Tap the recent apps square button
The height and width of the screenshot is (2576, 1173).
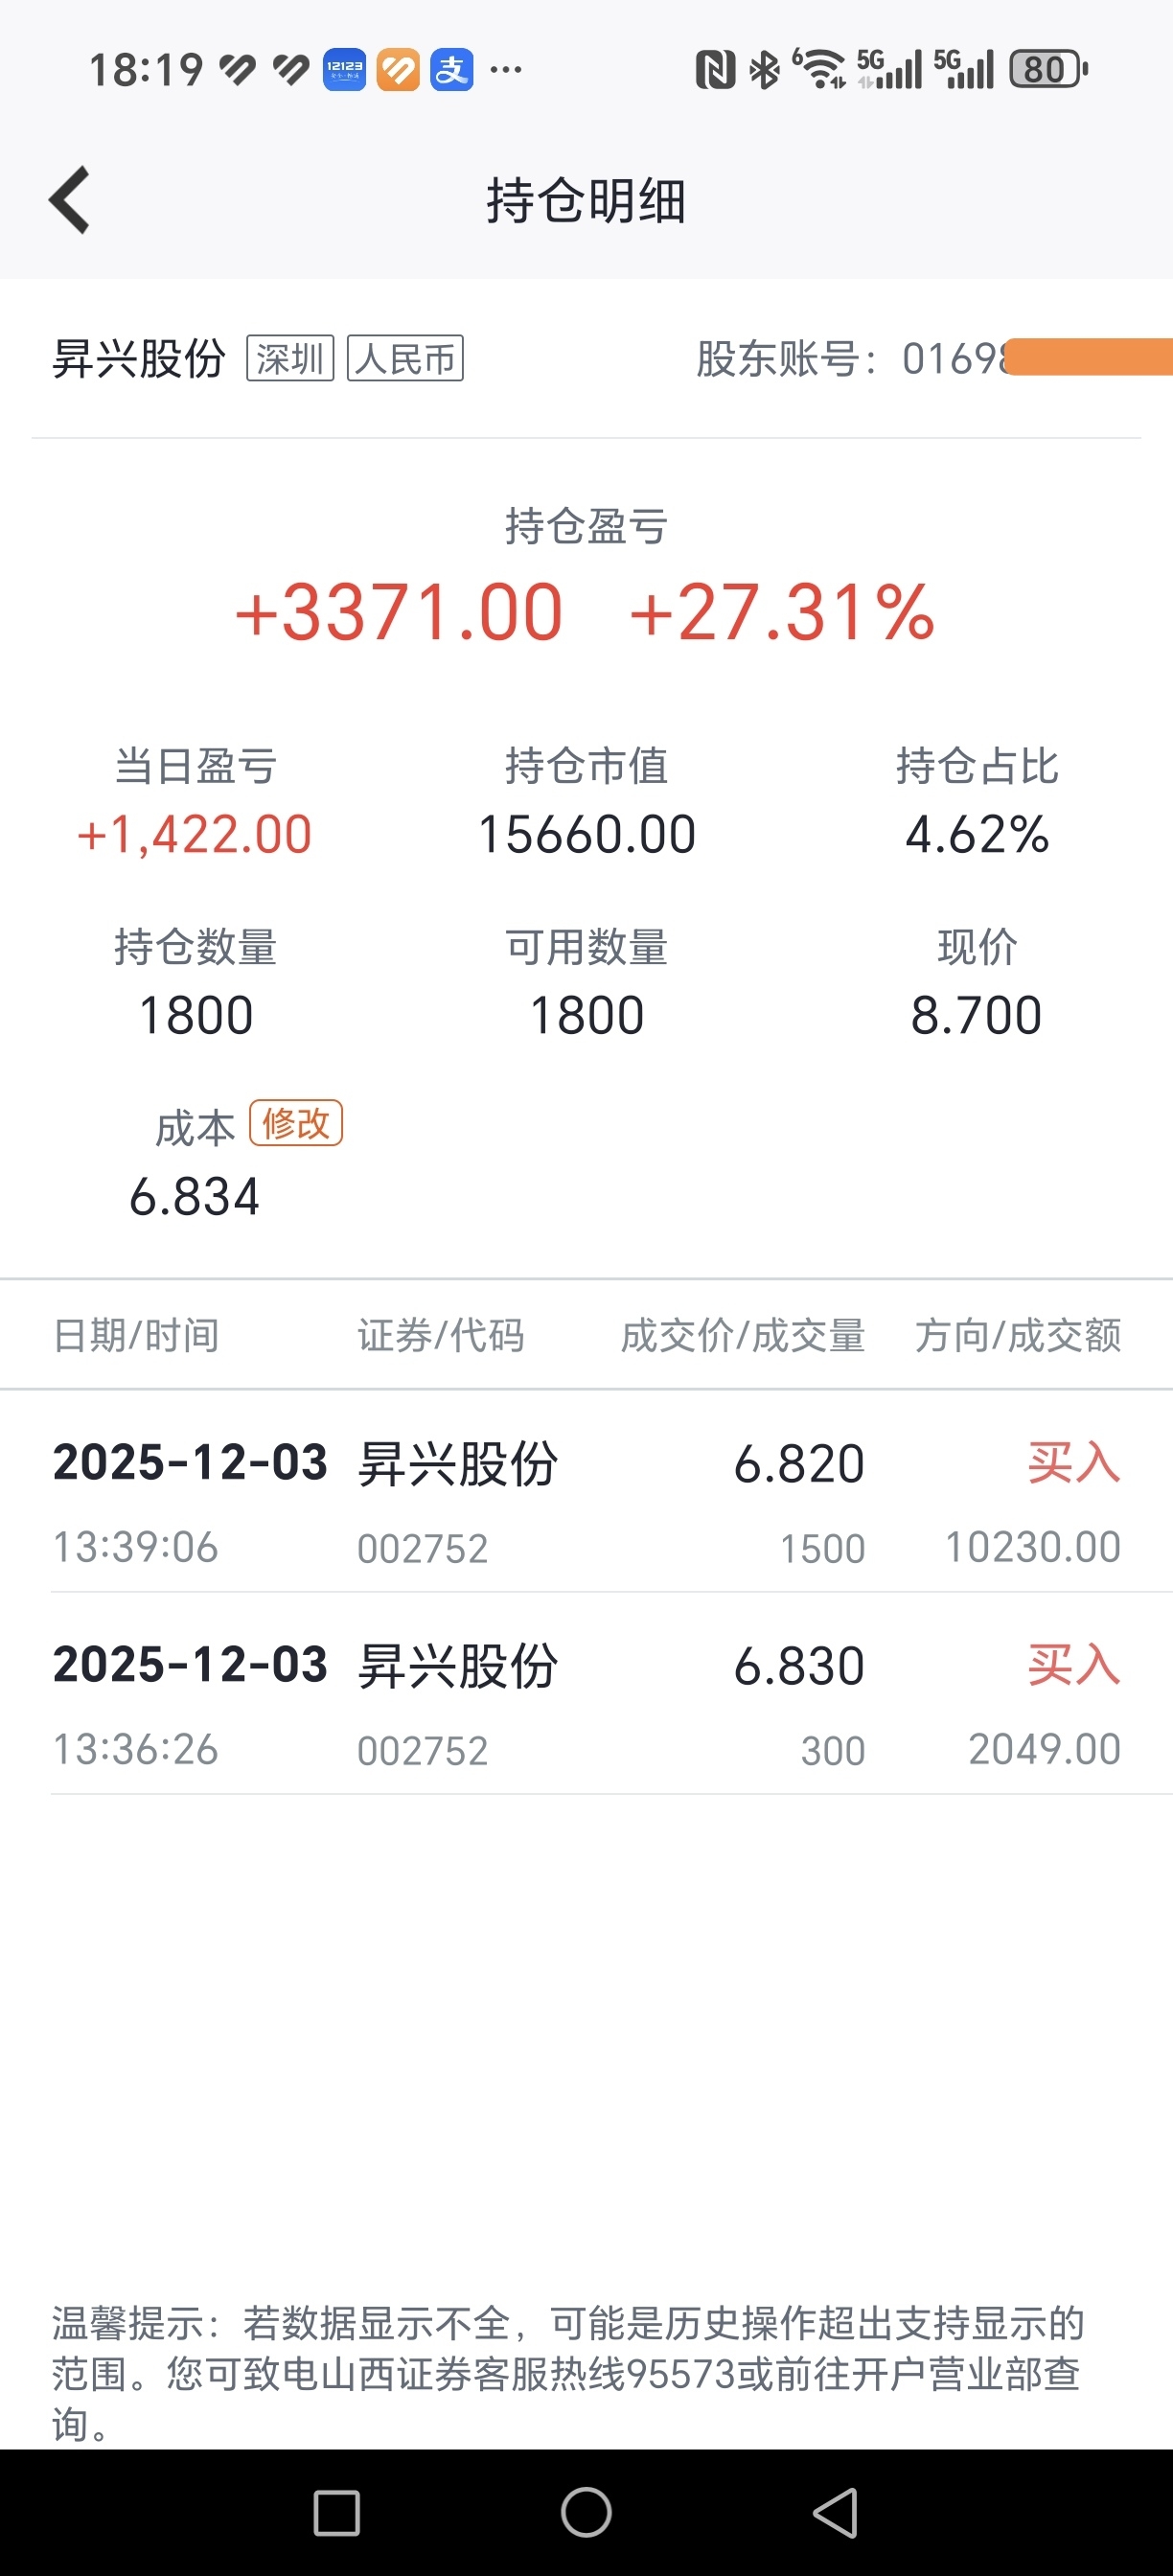tap(336, 2513)
